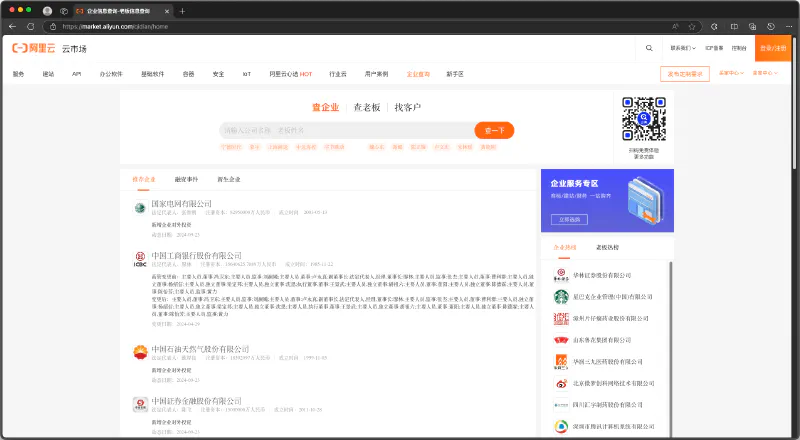Click the Aliyun logo in the header

[34, 48]
